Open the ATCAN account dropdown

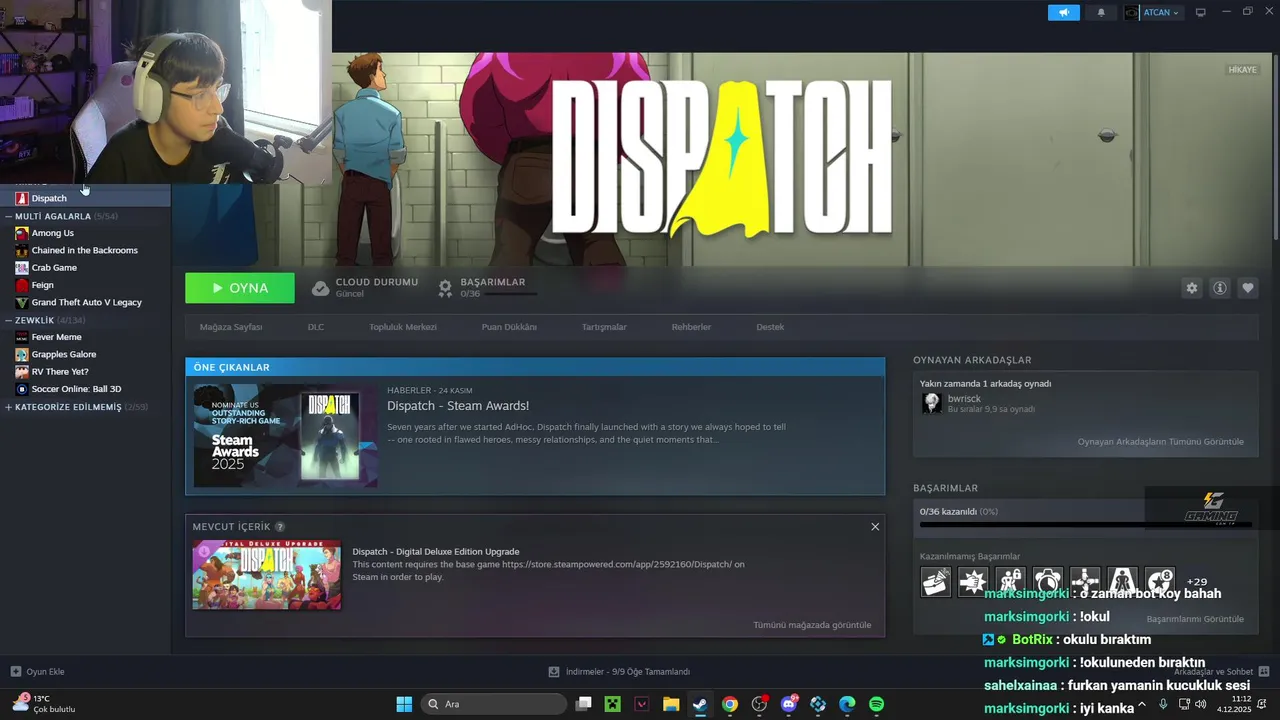click(1153, 13)
